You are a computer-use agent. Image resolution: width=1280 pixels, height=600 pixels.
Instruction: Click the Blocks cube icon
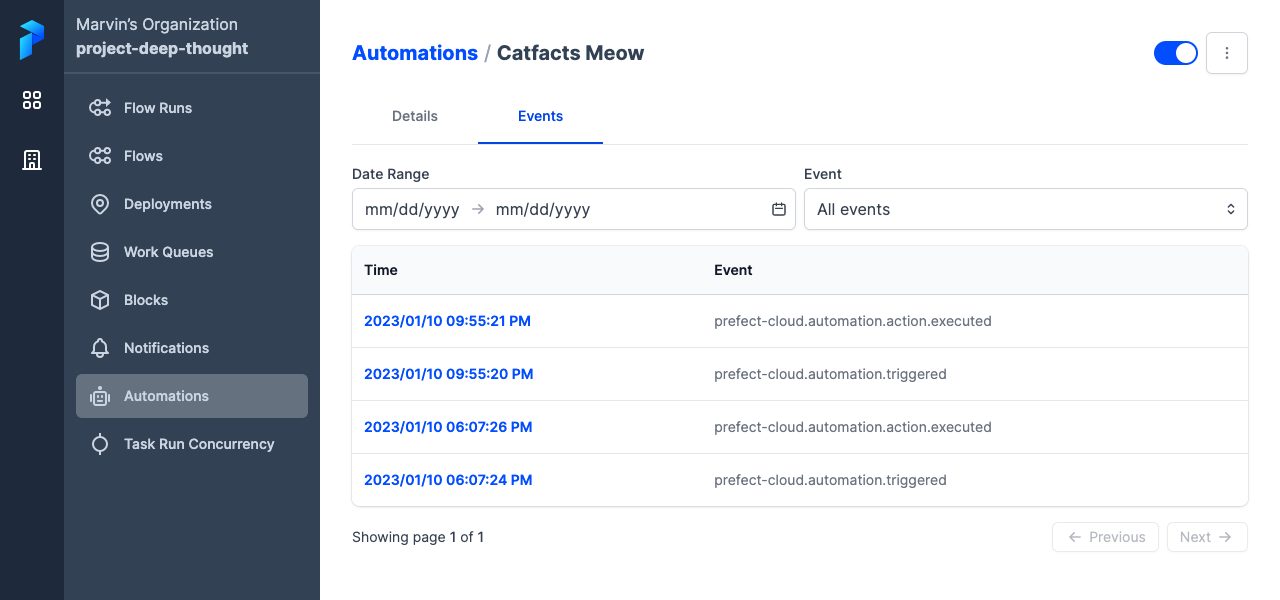click(x=100, y=300)
